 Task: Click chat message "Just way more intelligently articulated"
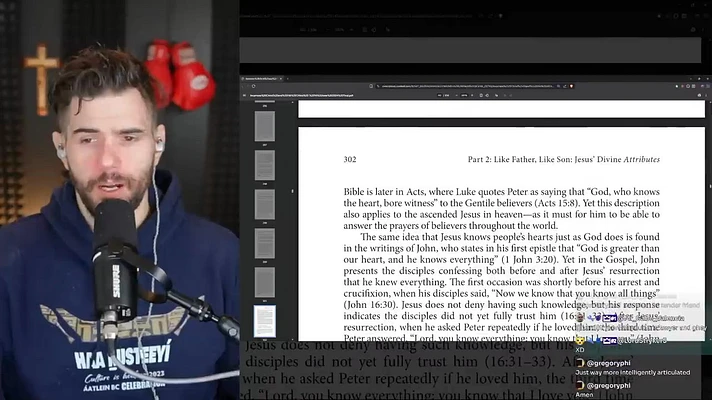tap(633, 372)
